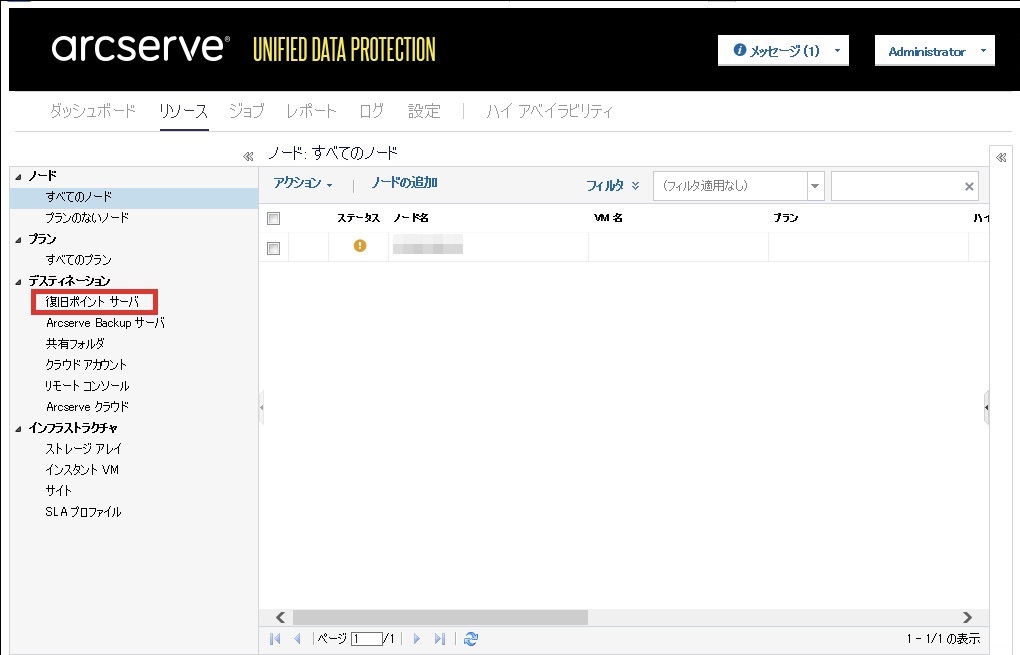Viewport: 1020px width, 655px height.
Task: Go to the first page arrow icon
Action: [x=275, y=639]
